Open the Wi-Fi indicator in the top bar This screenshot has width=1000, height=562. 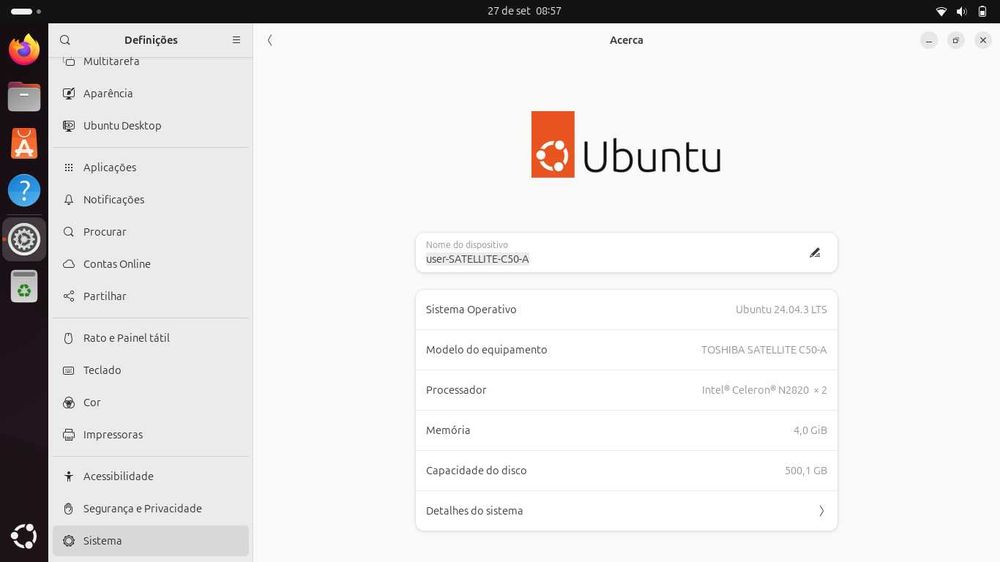(941, 11)
